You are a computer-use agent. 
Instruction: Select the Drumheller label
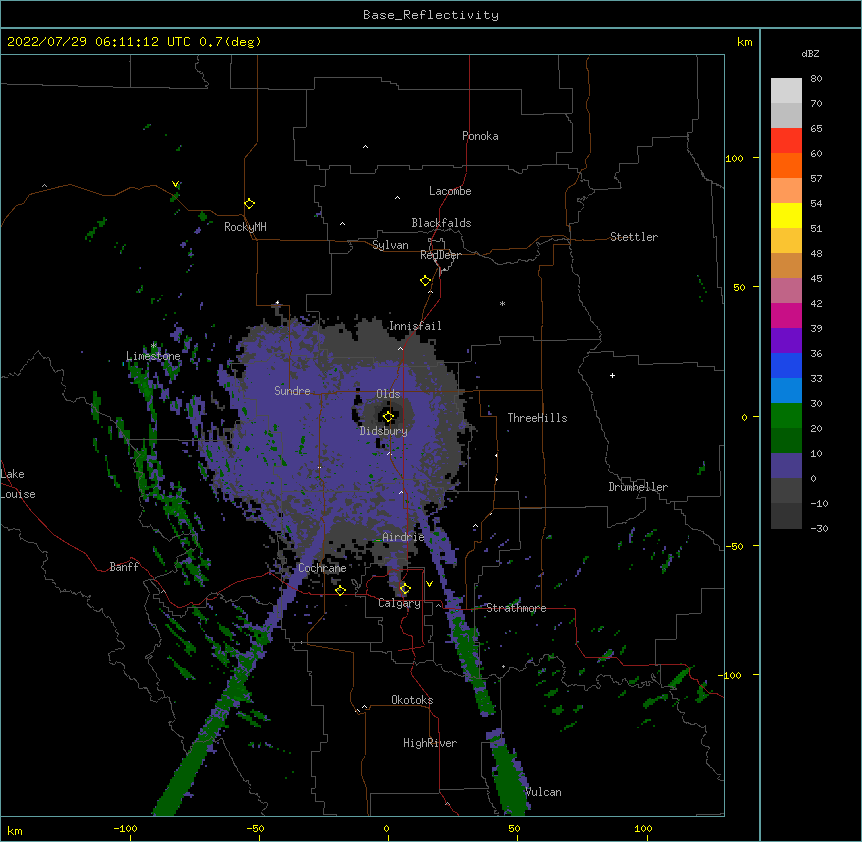click(x=638, y=487)
